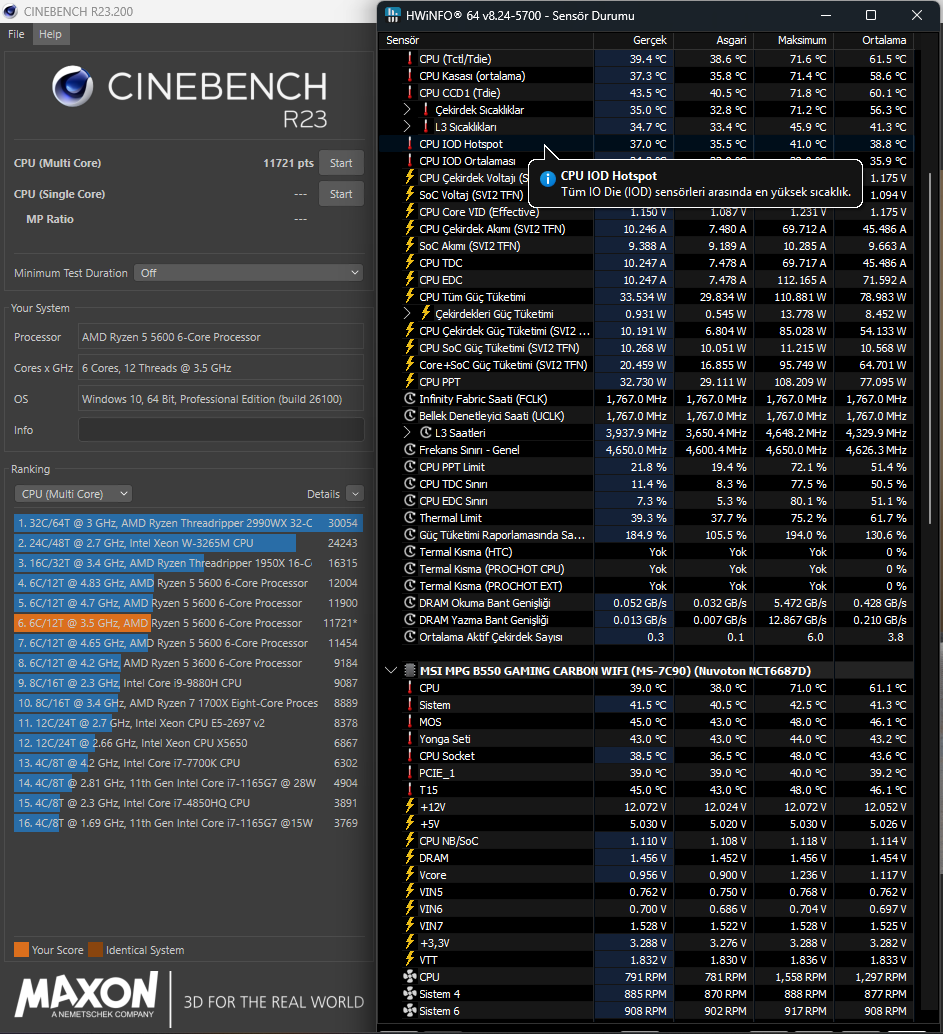Click the orange Your Score legend swatch
943x1034 pixels.
21,950
